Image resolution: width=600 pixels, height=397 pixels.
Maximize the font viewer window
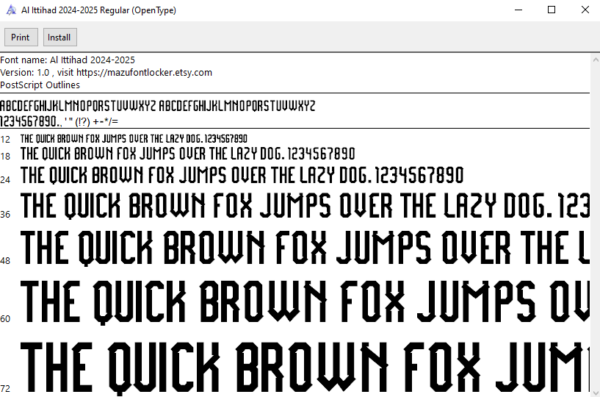551,10
